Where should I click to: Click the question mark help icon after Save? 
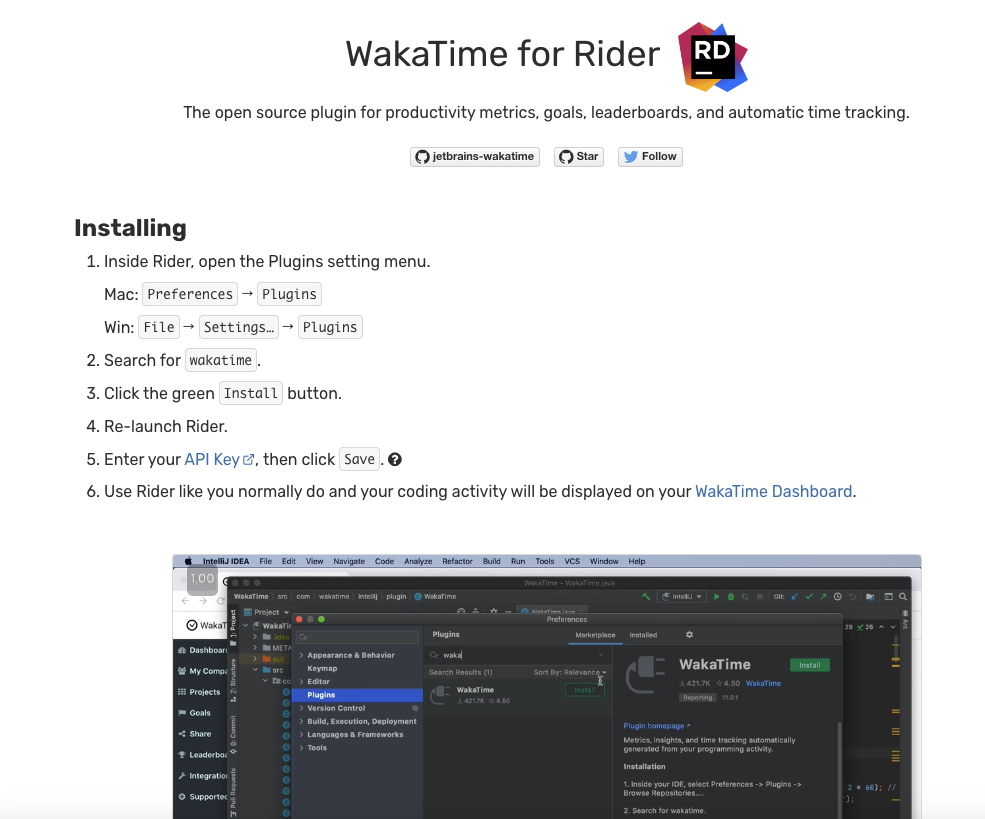click(395, 460)
